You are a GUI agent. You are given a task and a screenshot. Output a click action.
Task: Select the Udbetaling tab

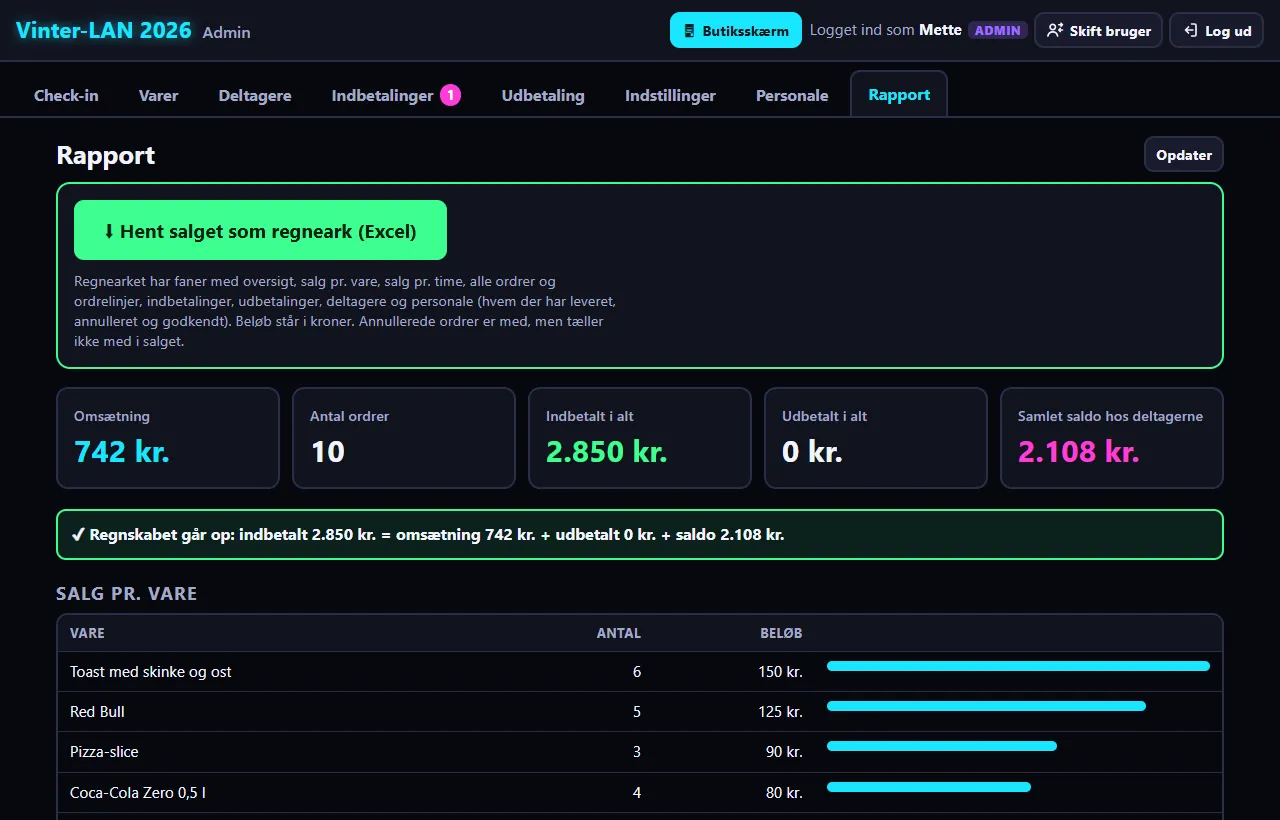pyautogui.click(x=543, y=95)
